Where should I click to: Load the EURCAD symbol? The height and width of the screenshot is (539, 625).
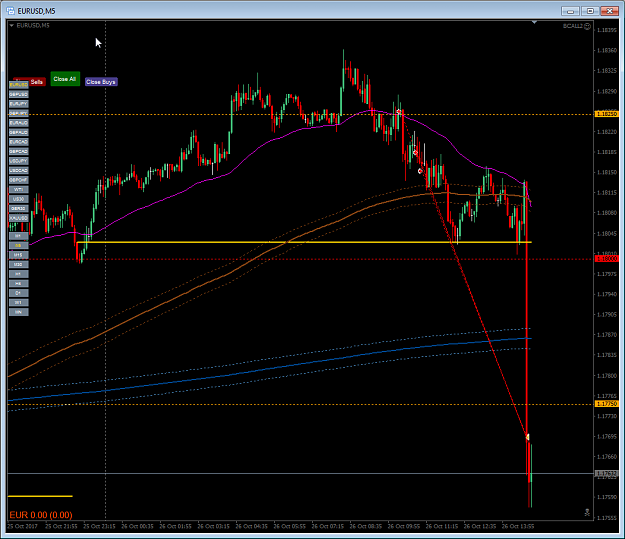tap(19, 142)
